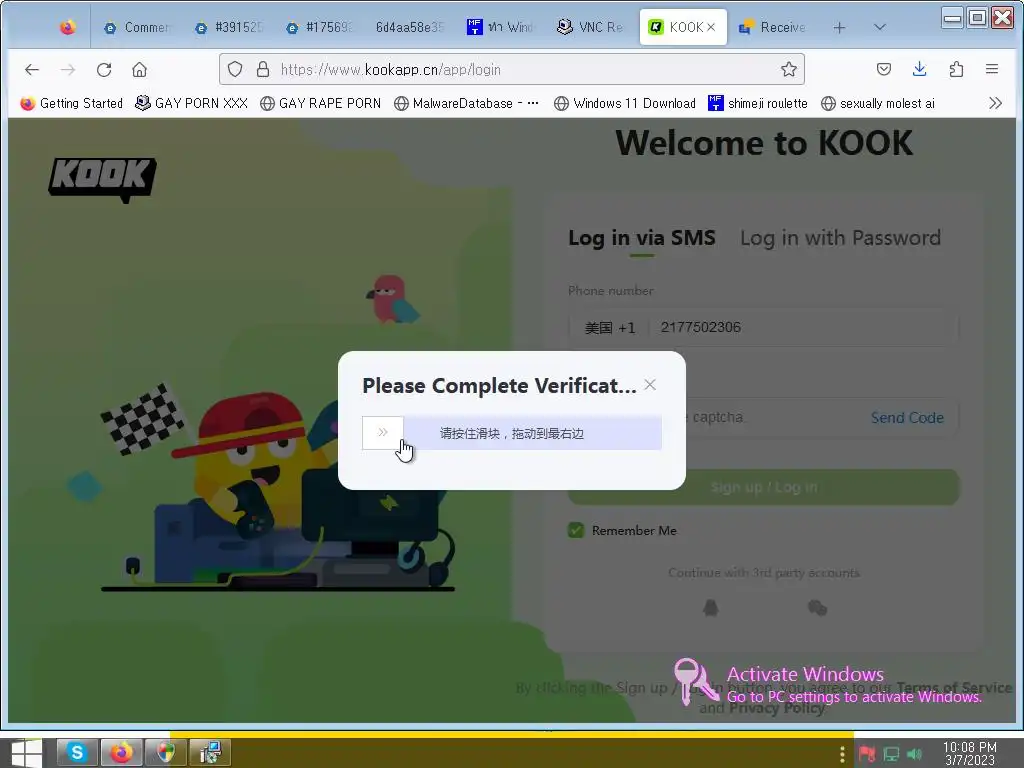Viewport: 1024px width, 768px height.
Task: Expand the list all tabs chevron
Action: [x=880, y=27]
